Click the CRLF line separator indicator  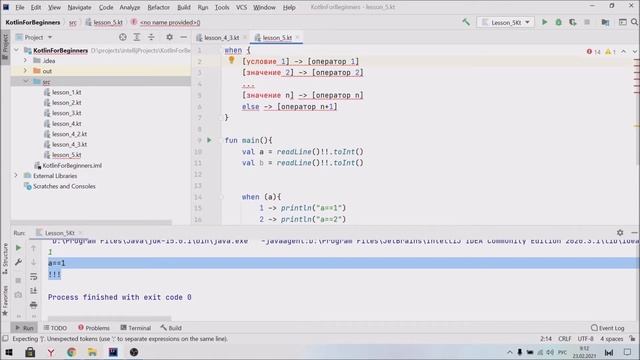[564, 339]
